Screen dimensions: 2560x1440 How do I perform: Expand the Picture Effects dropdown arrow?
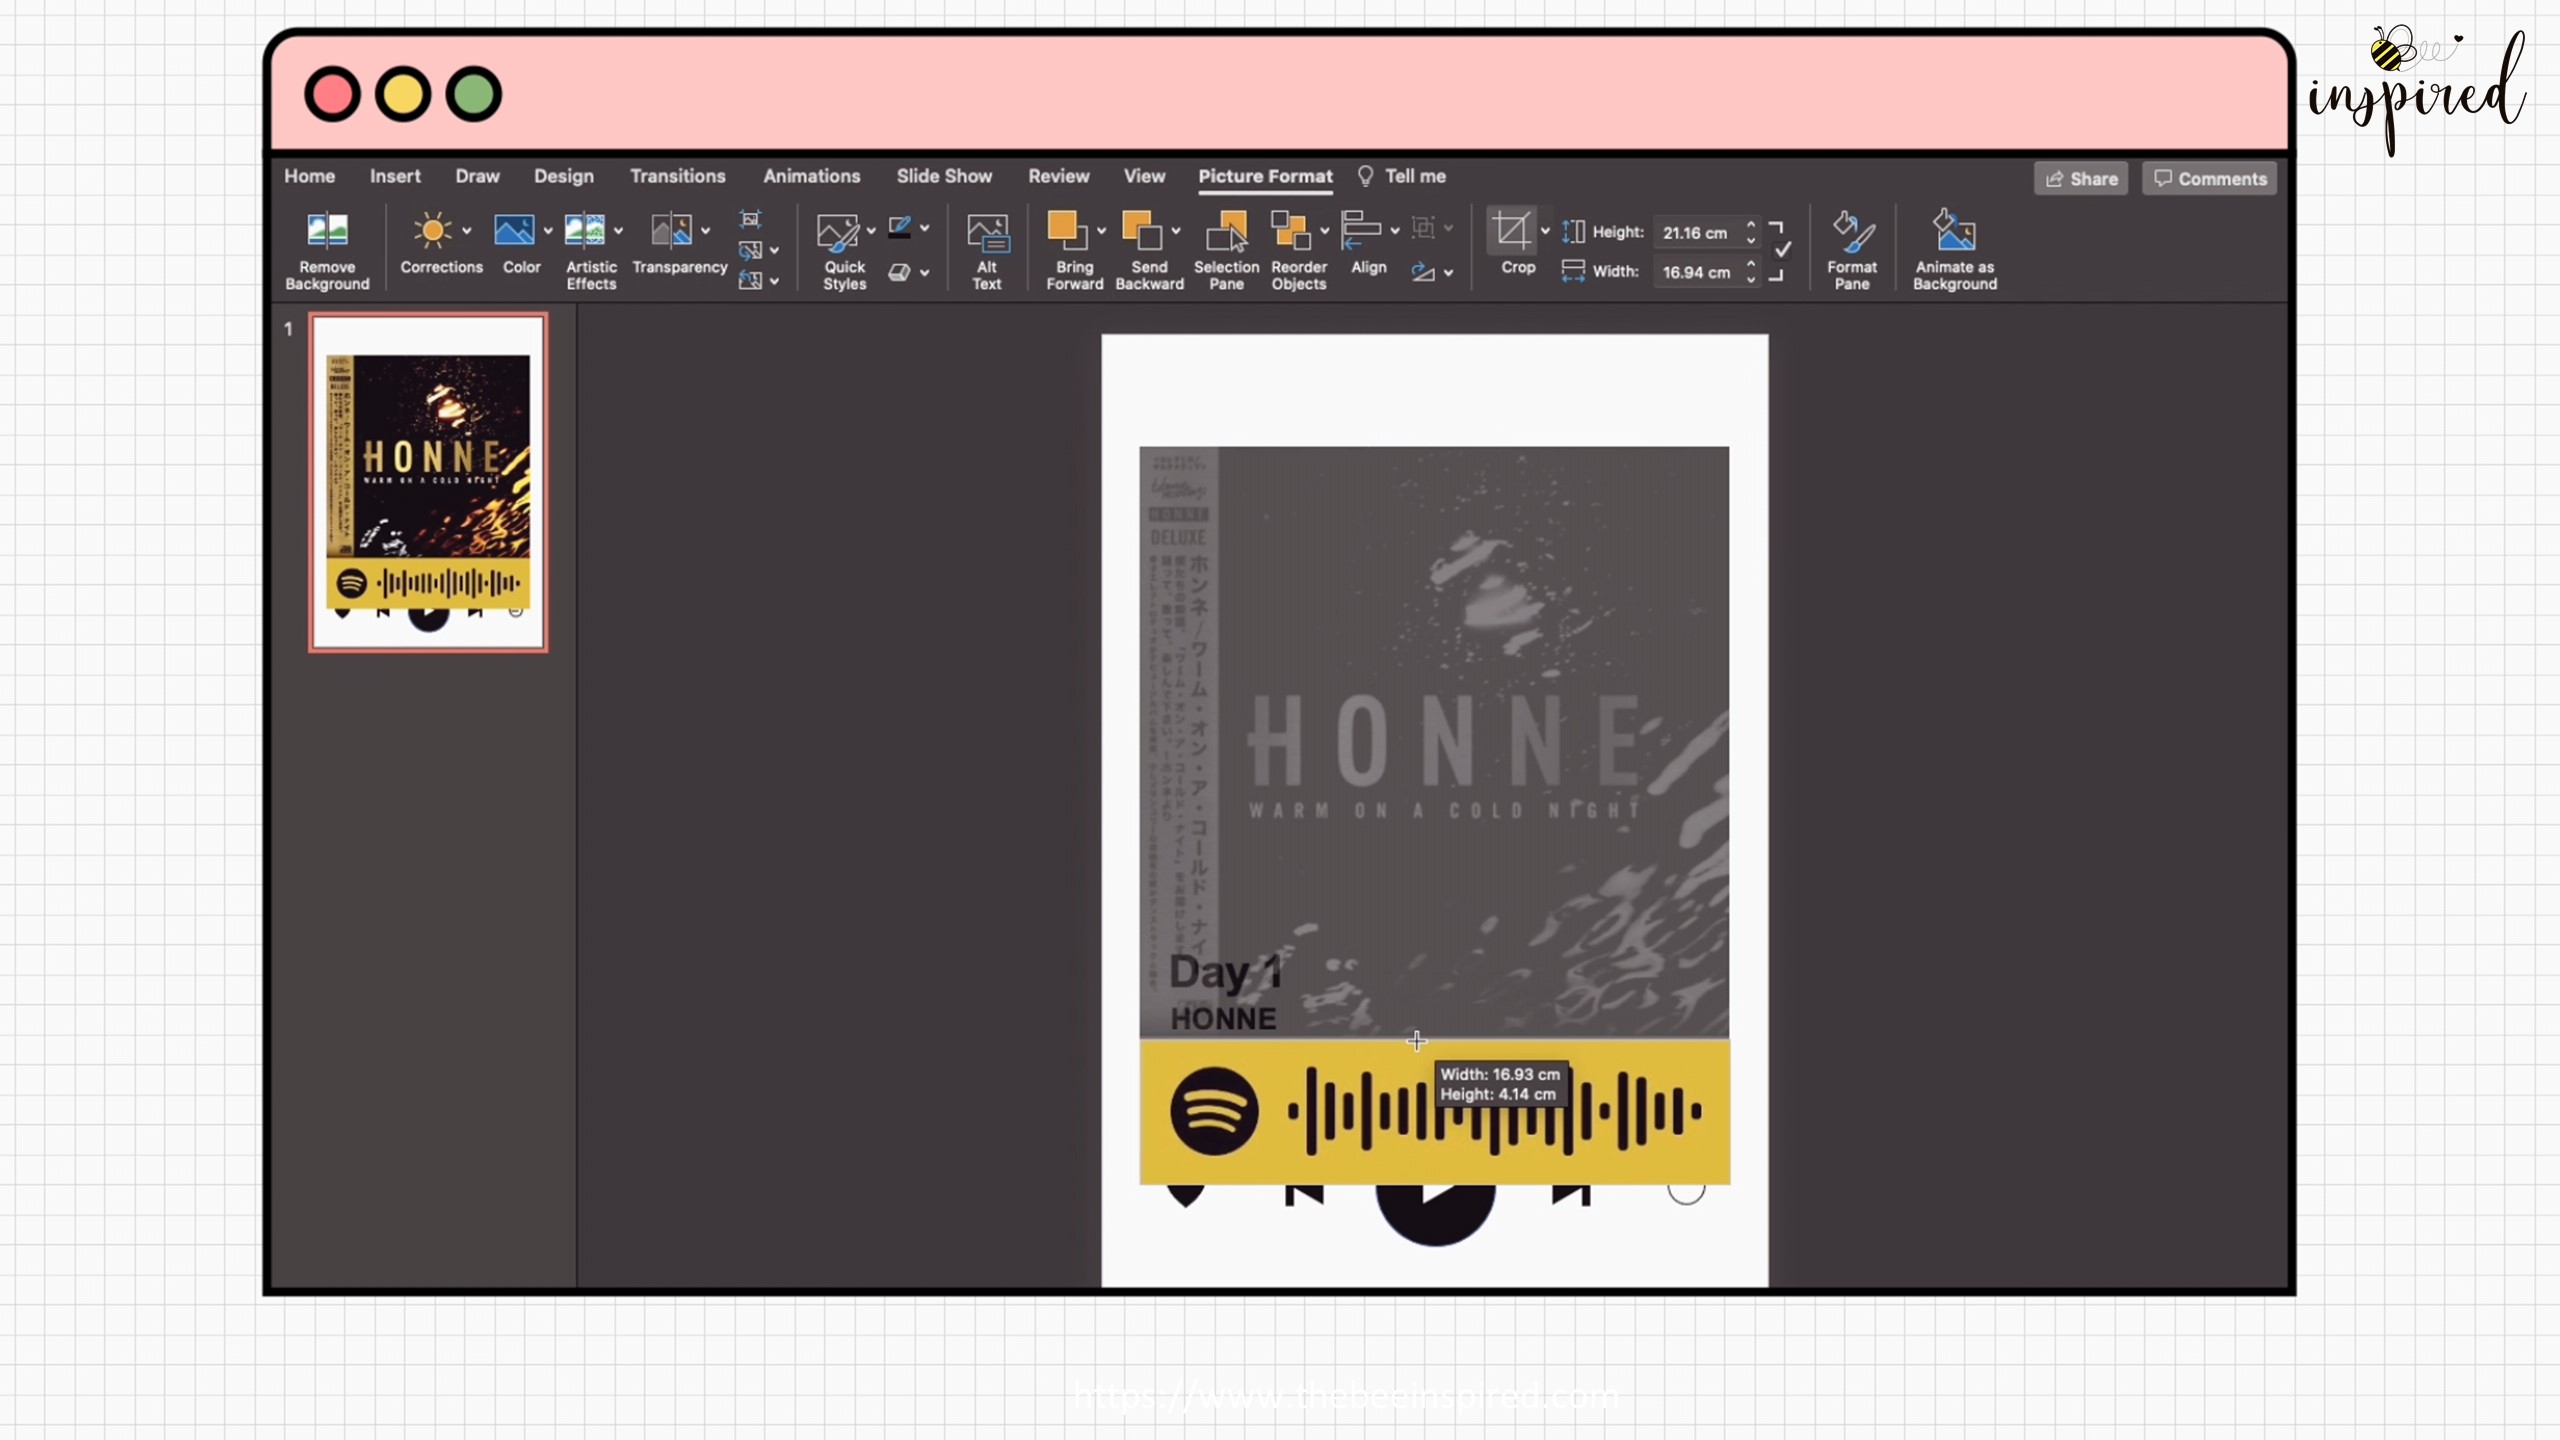[x=925, y=272]
